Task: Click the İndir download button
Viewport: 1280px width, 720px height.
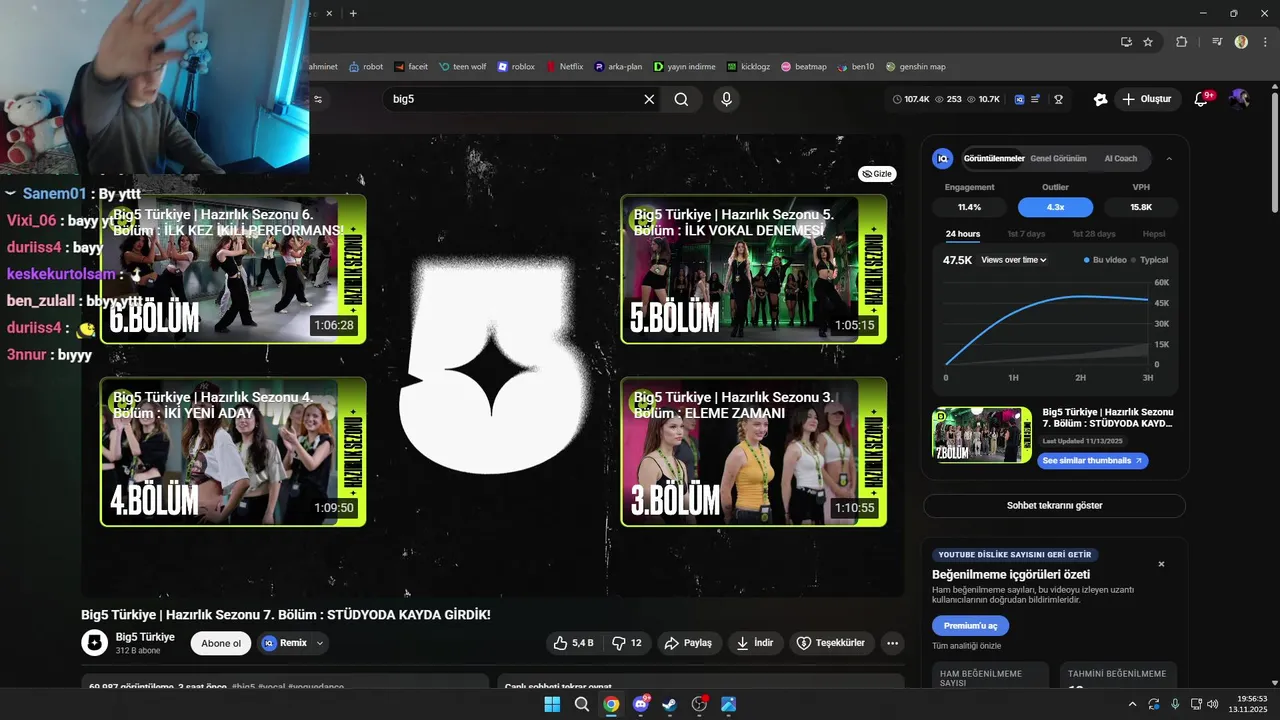Action: [755, 643]
